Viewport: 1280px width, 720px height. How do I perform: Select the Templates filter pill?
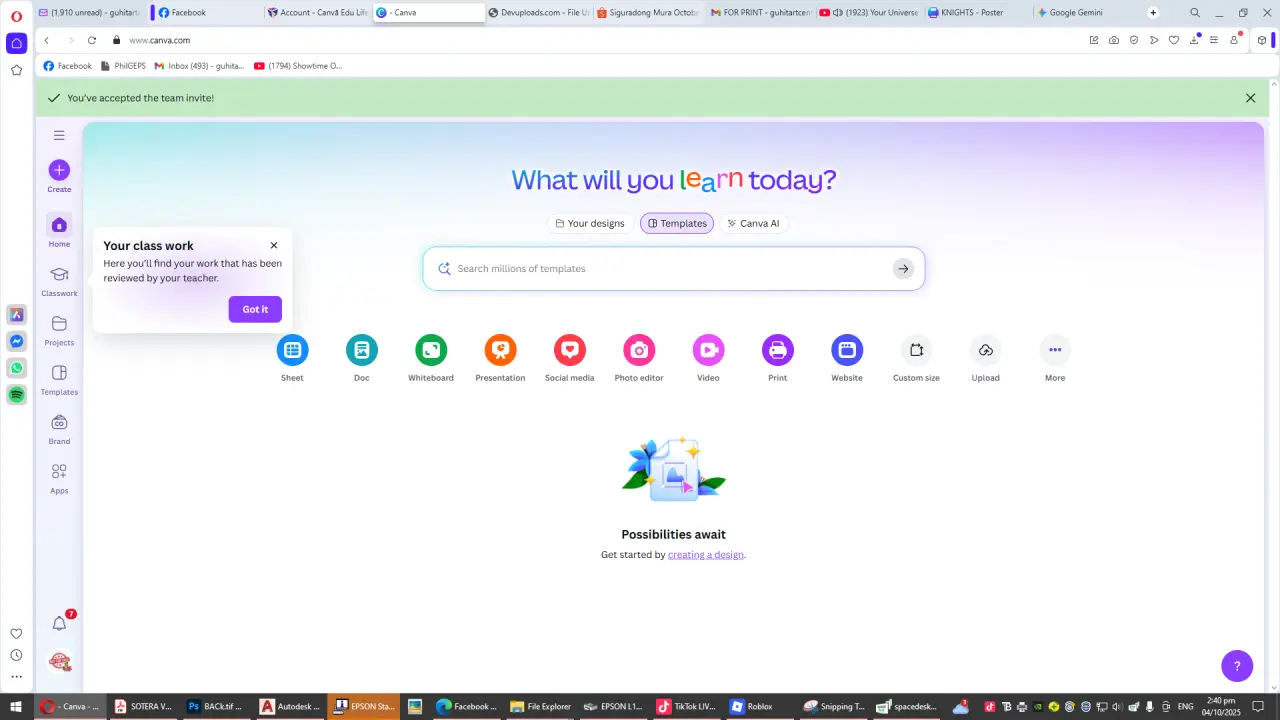pyautogui.click(x=677, y=223)
